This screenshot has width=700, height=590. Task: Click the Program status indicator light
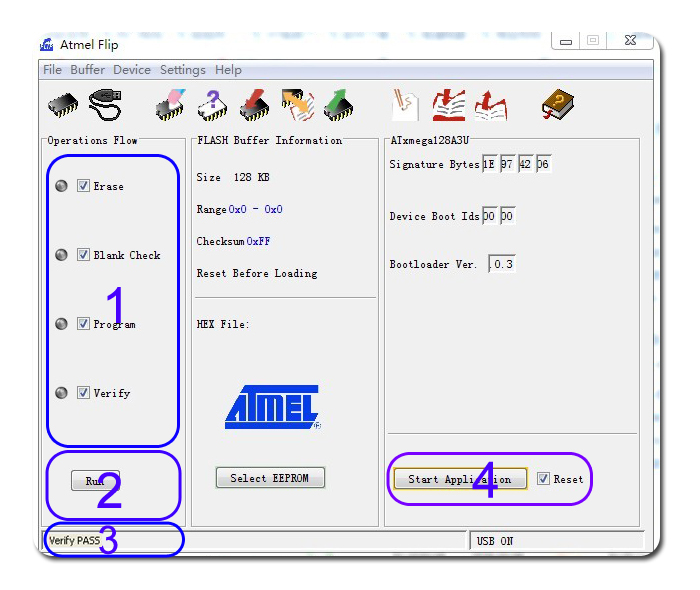click(61, 324)
